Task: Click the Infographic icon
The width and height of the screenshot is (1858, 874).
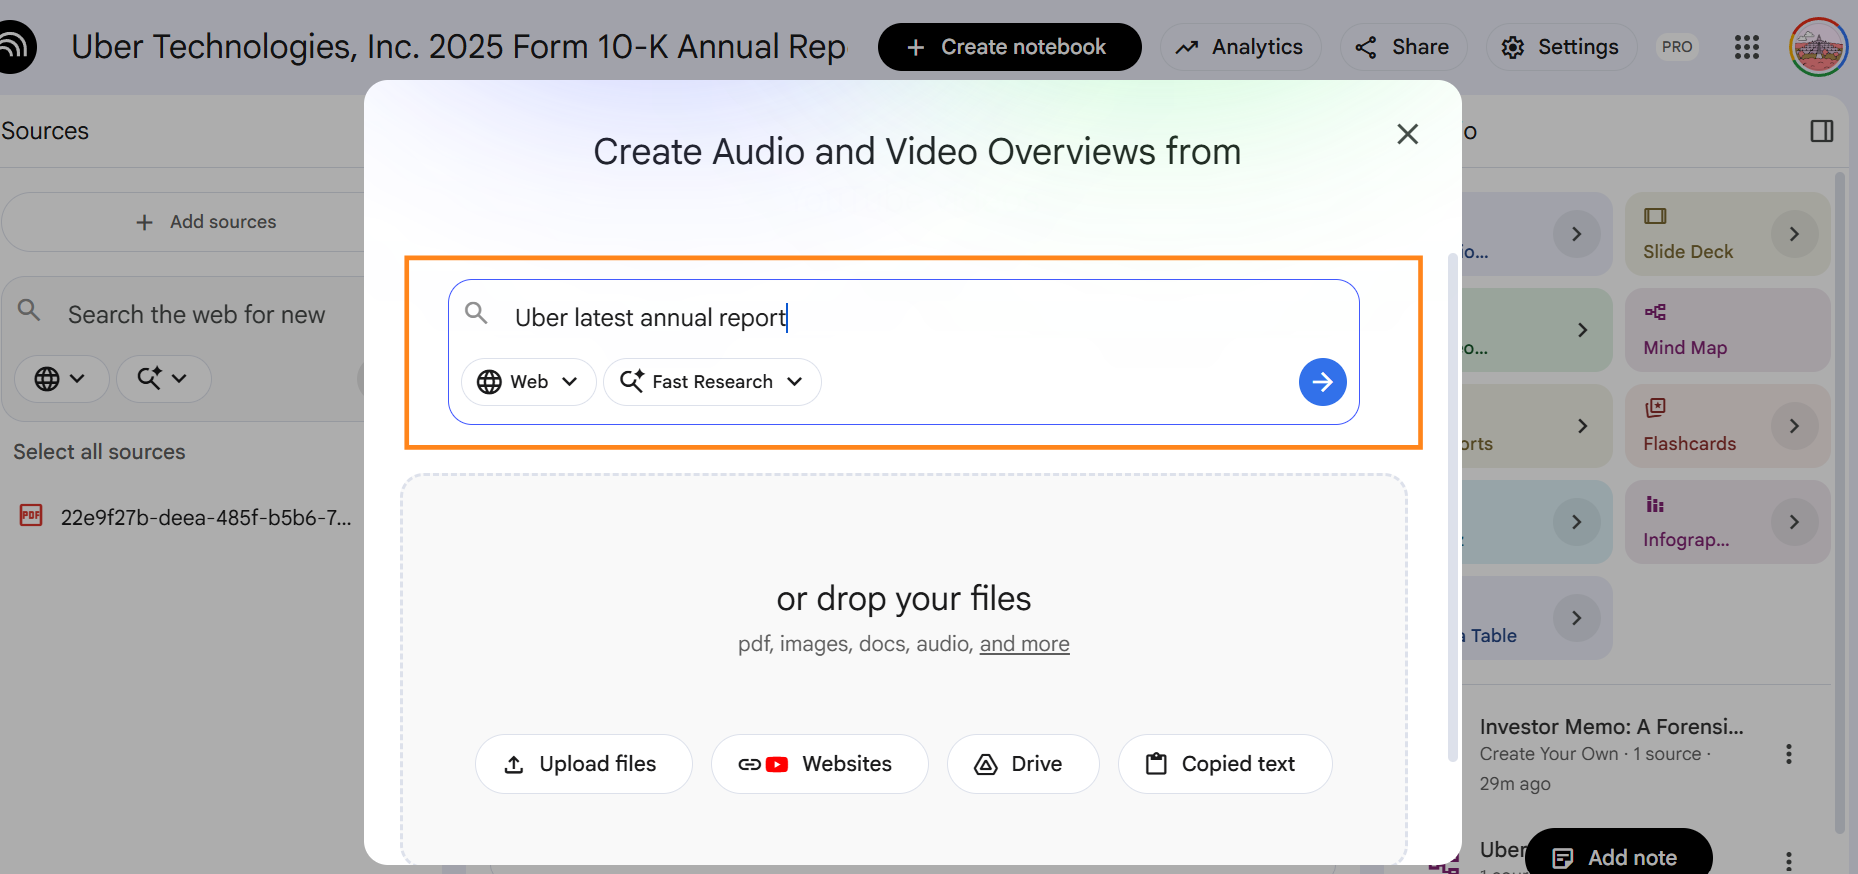Action: coord(1655,504)
